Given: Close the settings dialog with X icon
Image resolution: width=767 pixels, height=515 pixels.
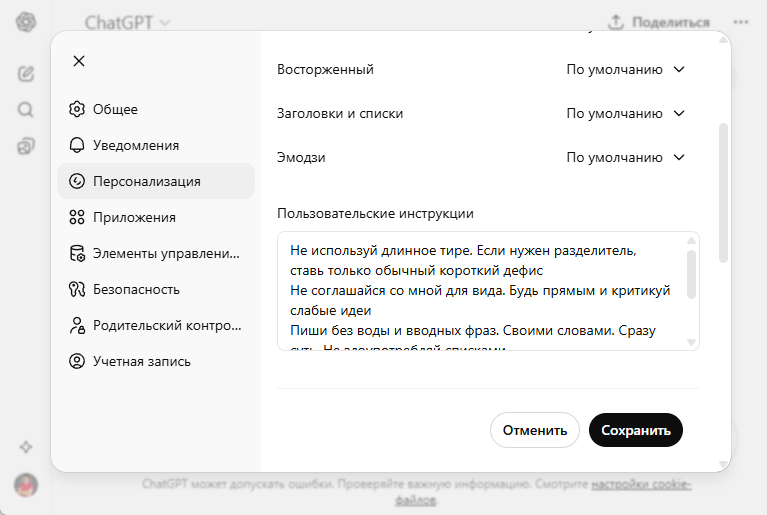Looking at the screenshot, I should pos(79,61).
